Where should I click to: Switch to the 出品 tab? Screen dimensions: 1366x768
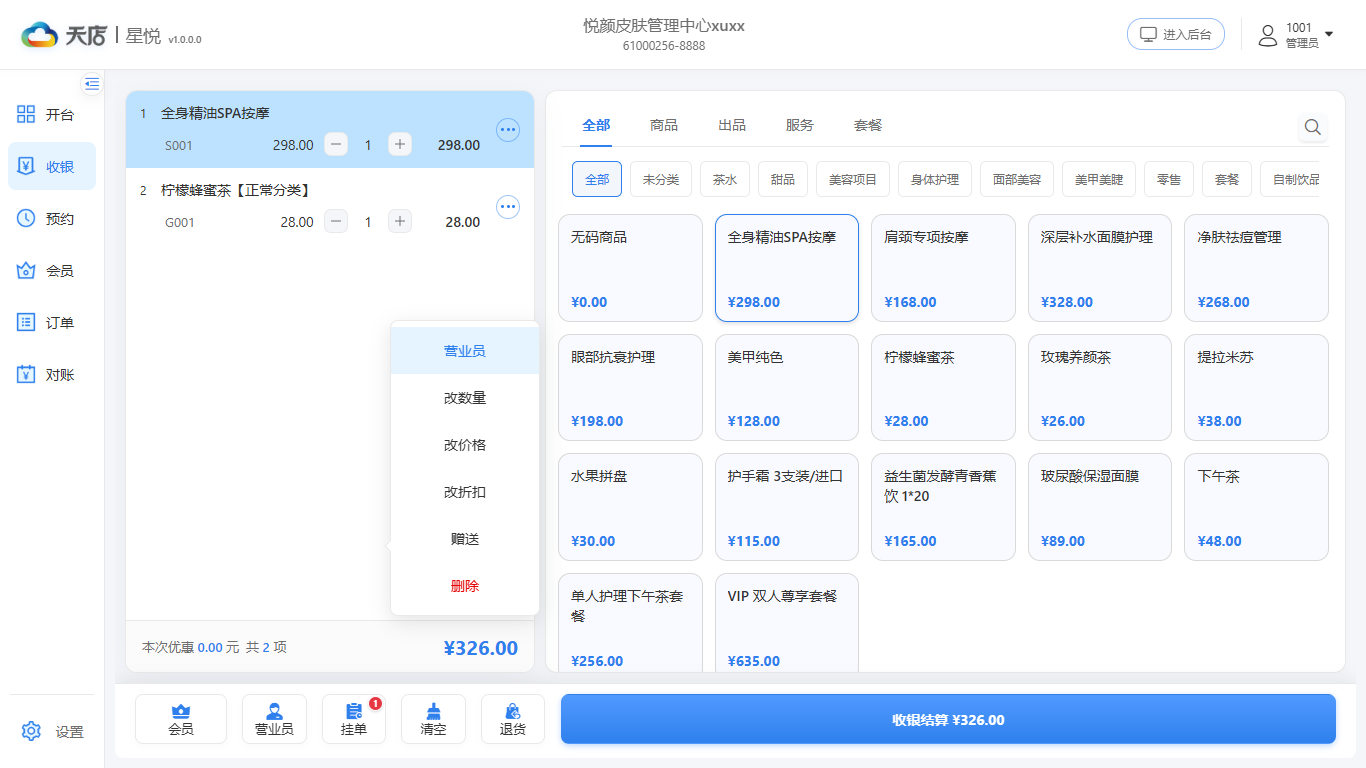(732, 125)
